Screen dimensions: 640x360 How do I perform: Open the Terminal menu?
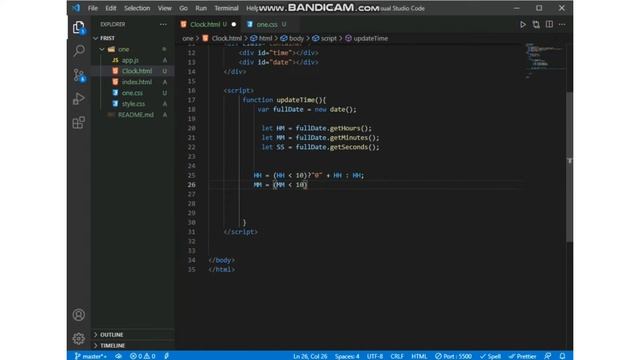[227, 8]
